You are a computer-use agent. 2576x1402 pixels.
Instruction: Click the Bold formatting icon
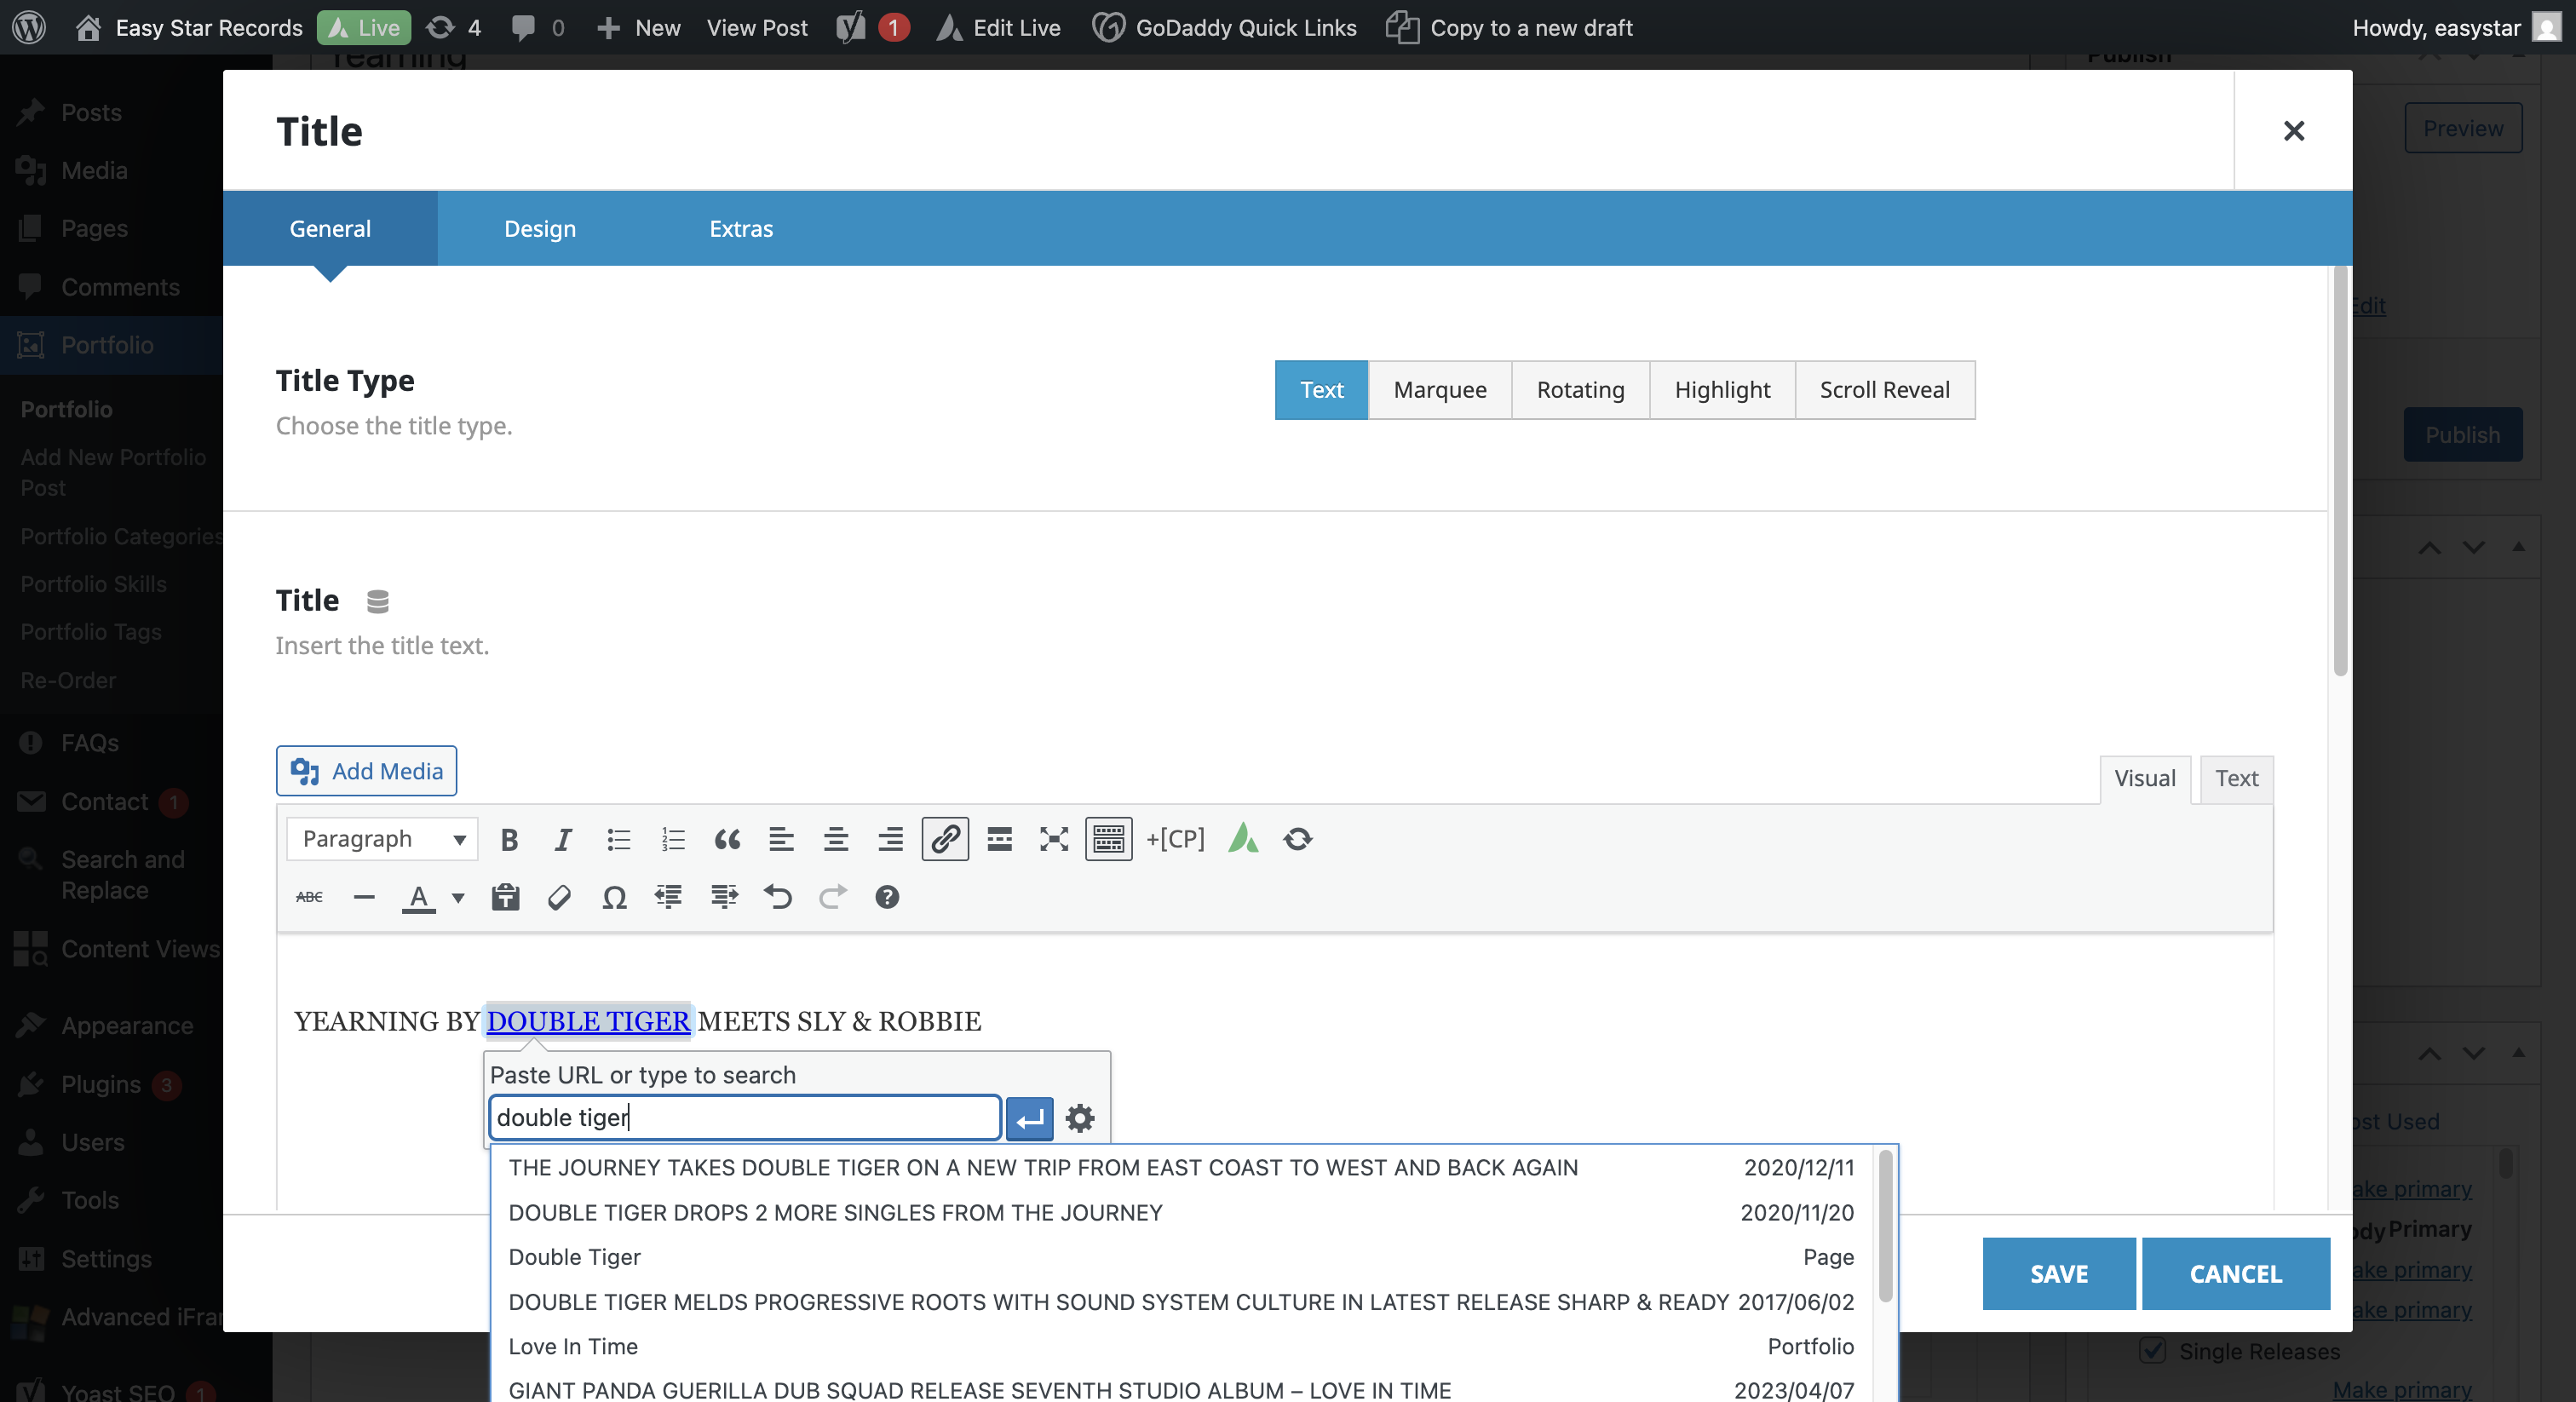click(x=509, y=839)
